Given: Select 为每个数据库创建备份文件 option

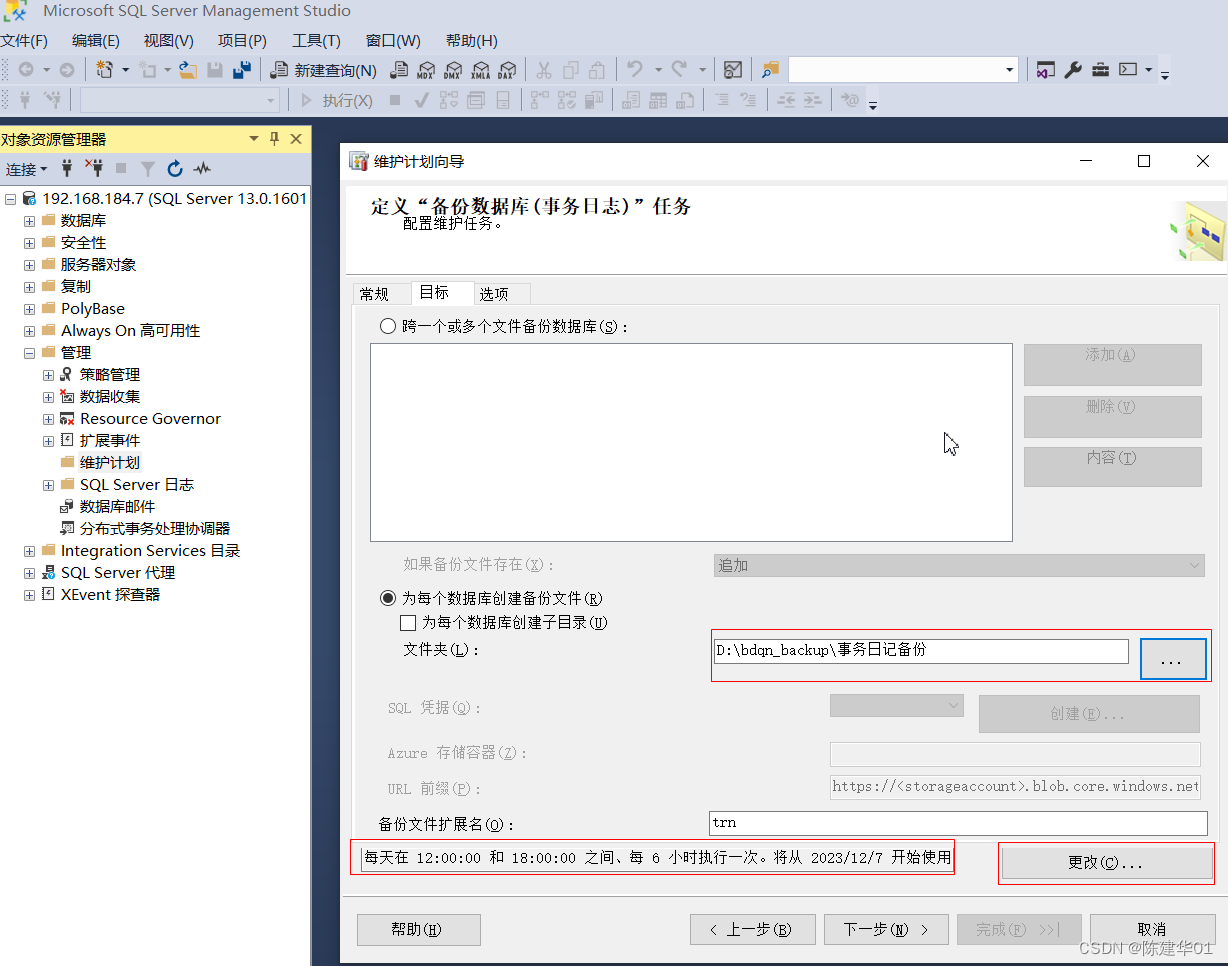Looking at the screenshot, I should point(388,598).
